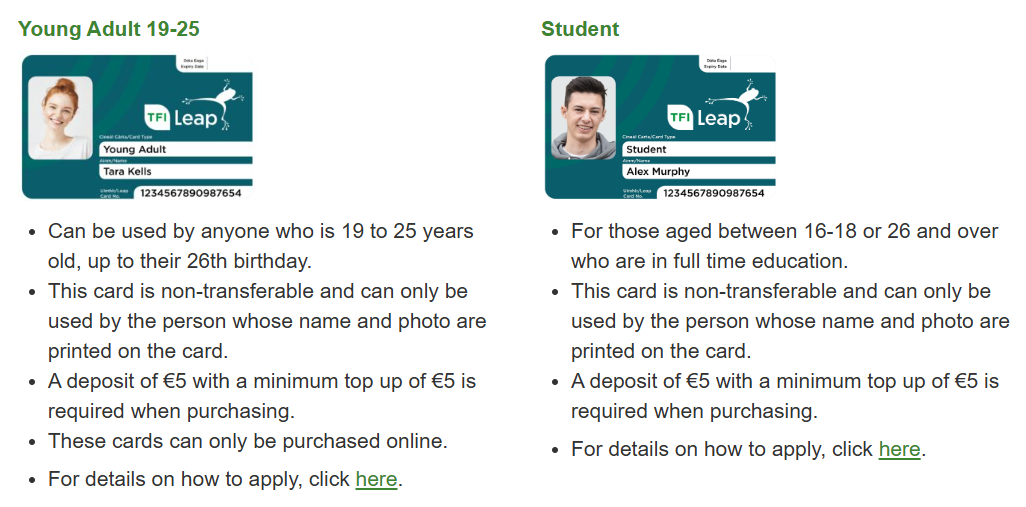Screen dimensions: 1026x507
Task: Click the Young Adult 19-25 heading
Action: click(109, 29)
